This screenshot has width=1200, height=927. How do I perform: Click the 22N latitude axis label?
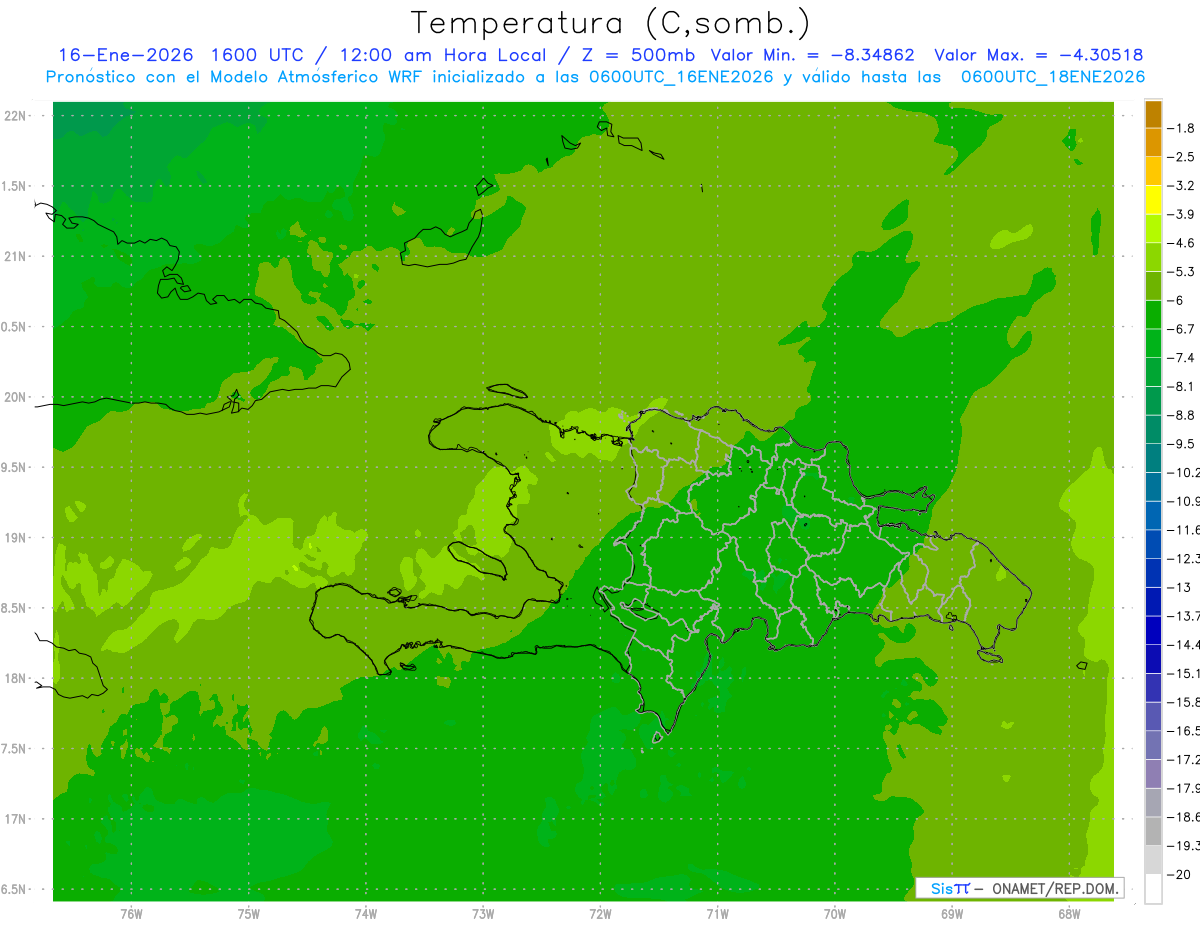click(16, 116)
